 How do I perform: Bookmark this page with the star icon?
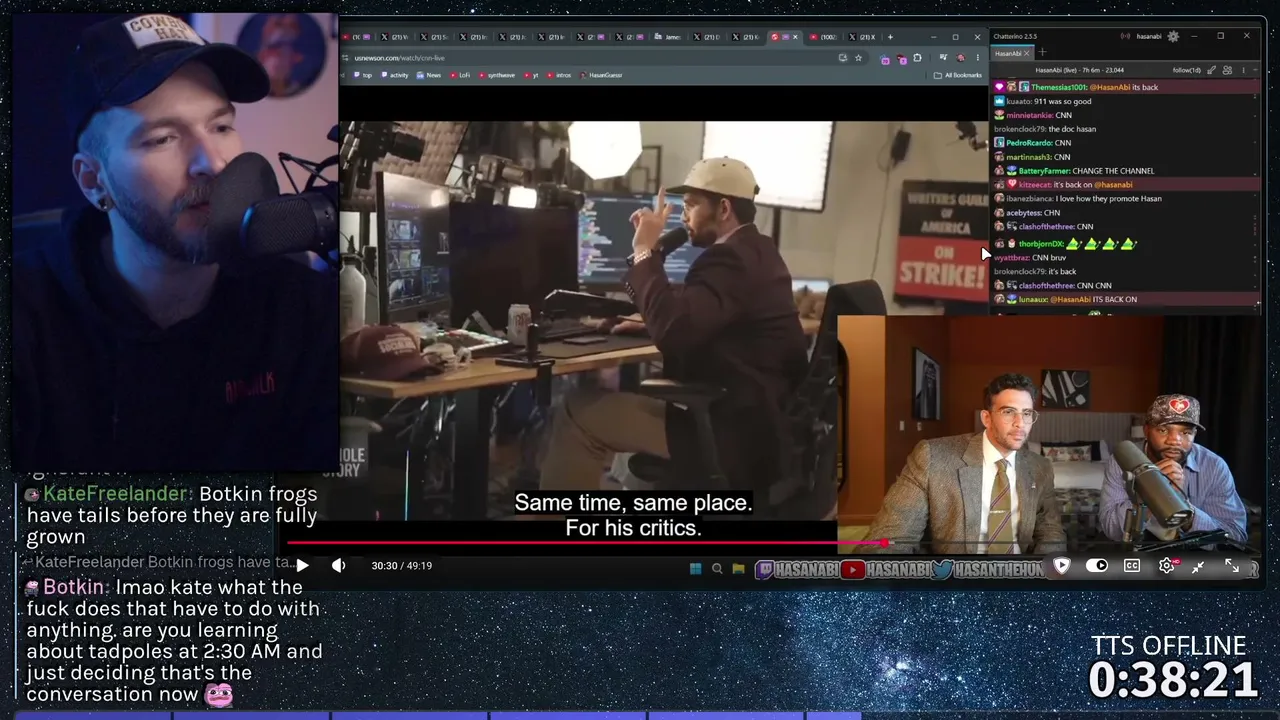click(x=858, y=58)
